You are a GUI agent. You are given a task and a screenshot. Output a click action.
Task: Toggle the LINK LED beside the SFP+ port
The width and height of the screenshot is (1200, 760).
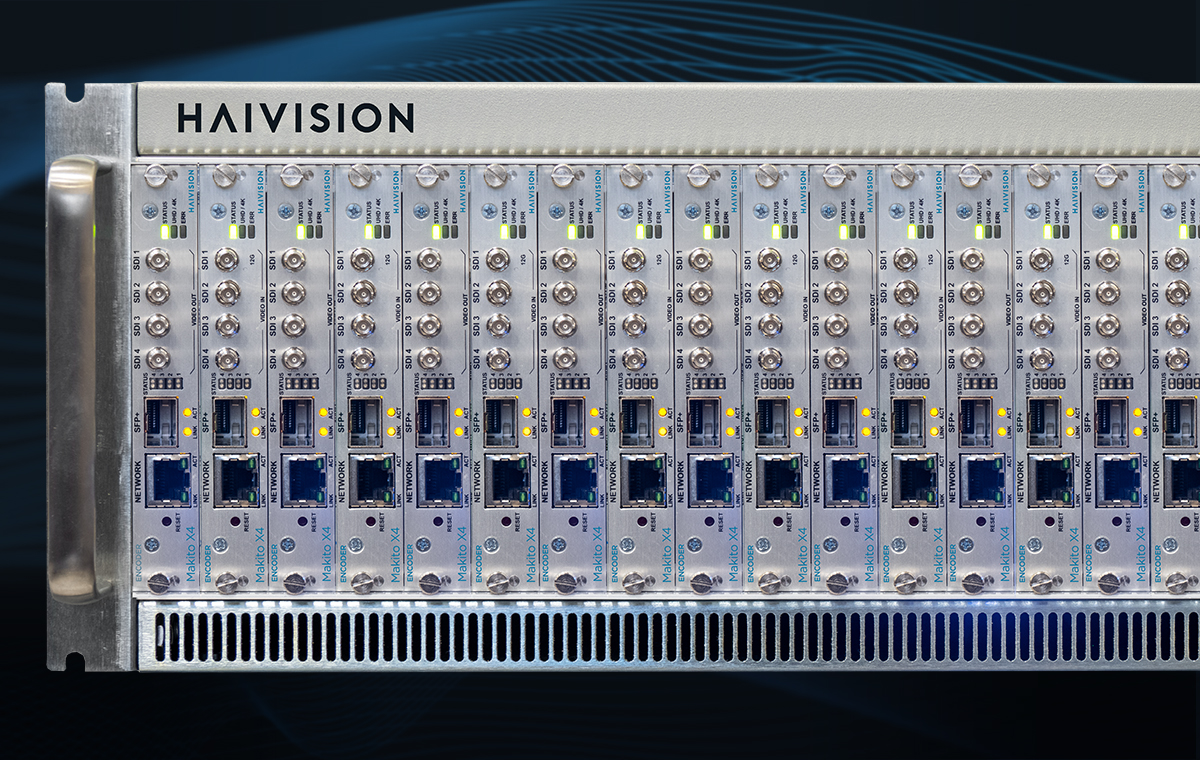[187, 431]
